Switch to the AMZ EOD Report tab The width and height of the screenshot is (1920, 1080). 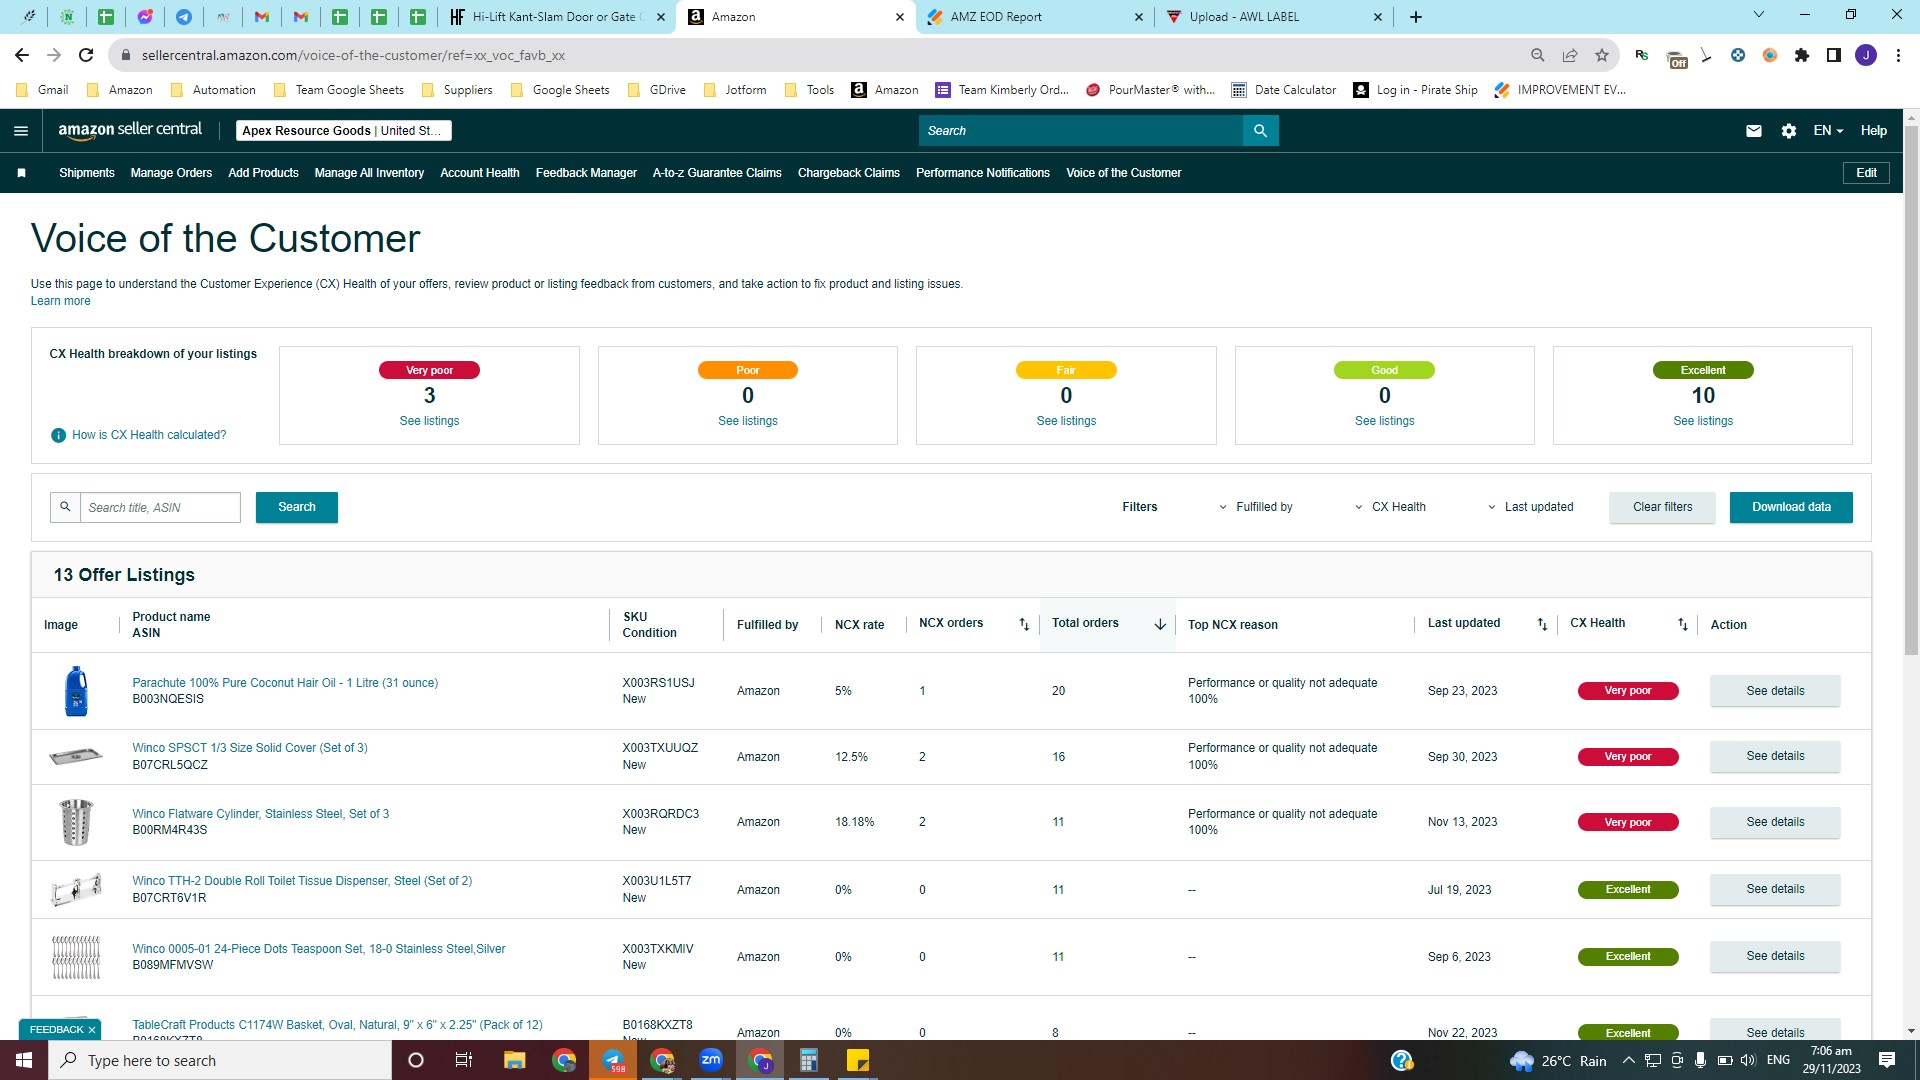pos(1034,17)
